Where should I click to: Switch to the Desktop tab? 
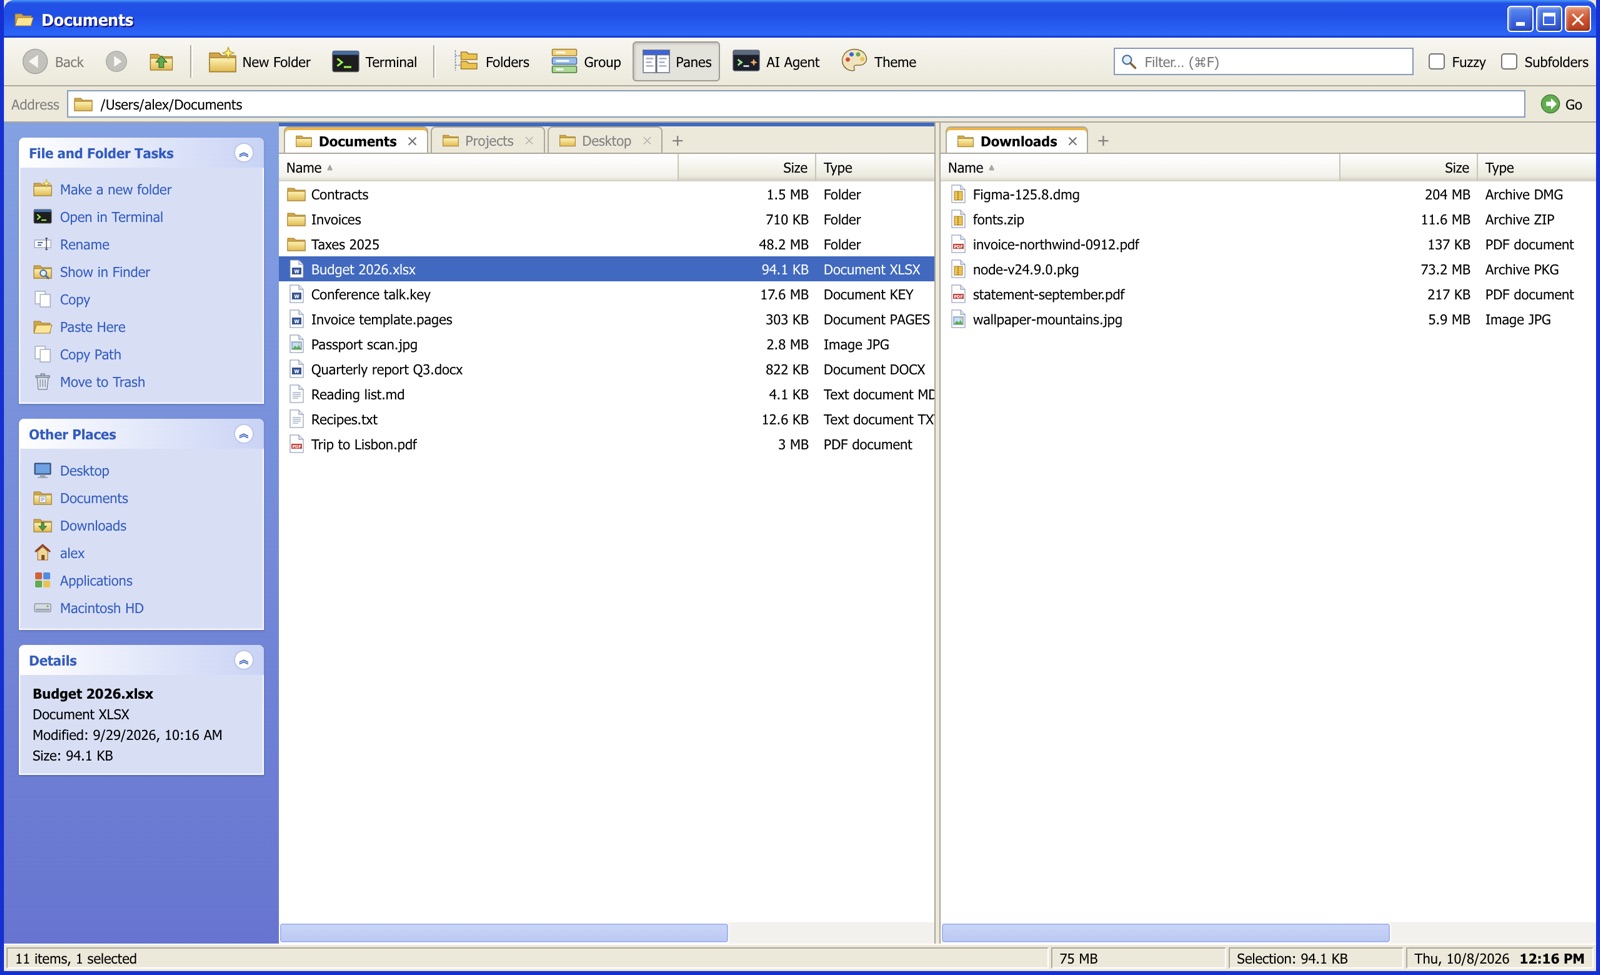tap(605, 141)
